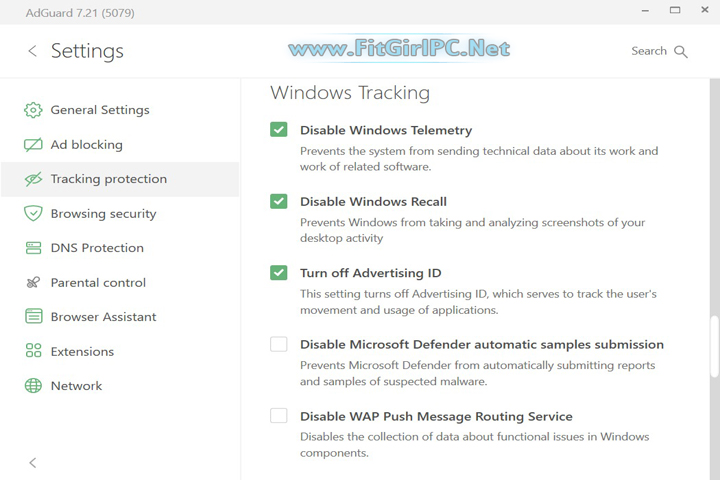Image resolution: width=720 pixels, height=480 pixels.
Task: Click the vertical scrollbar thumb
Action: tap(714, 347)
